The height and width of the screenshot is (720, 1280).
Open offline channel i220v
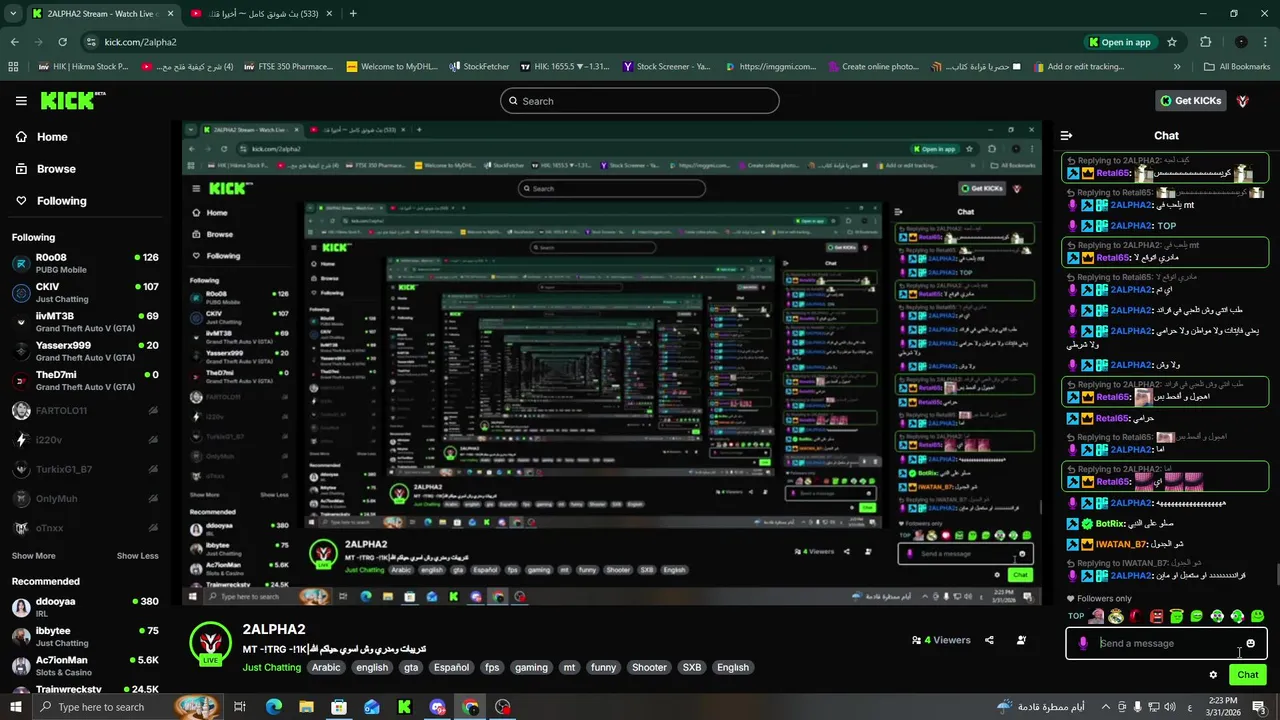coord(85,440)
